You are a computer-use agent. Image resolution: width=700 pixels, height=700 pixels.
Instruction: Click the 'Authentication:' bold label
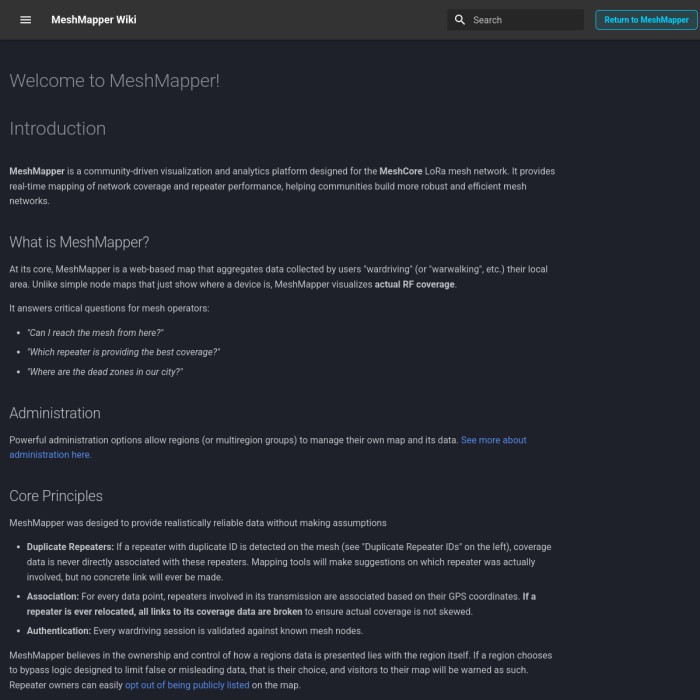click(x=59, y=630)
